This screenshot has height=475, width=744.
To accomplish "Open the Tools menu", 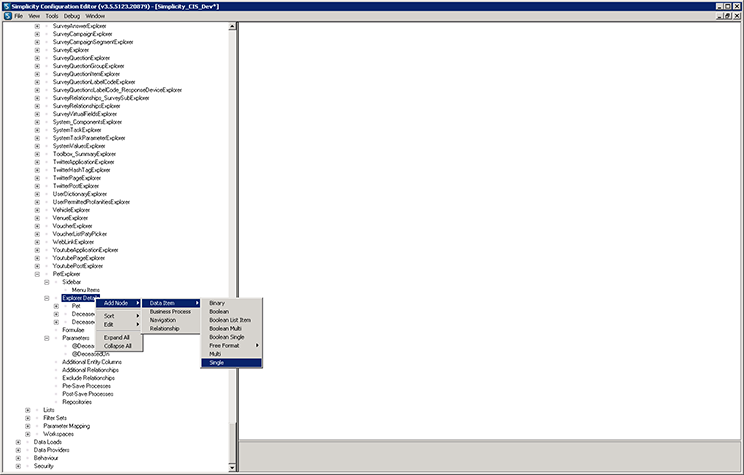I will [51, 16].
